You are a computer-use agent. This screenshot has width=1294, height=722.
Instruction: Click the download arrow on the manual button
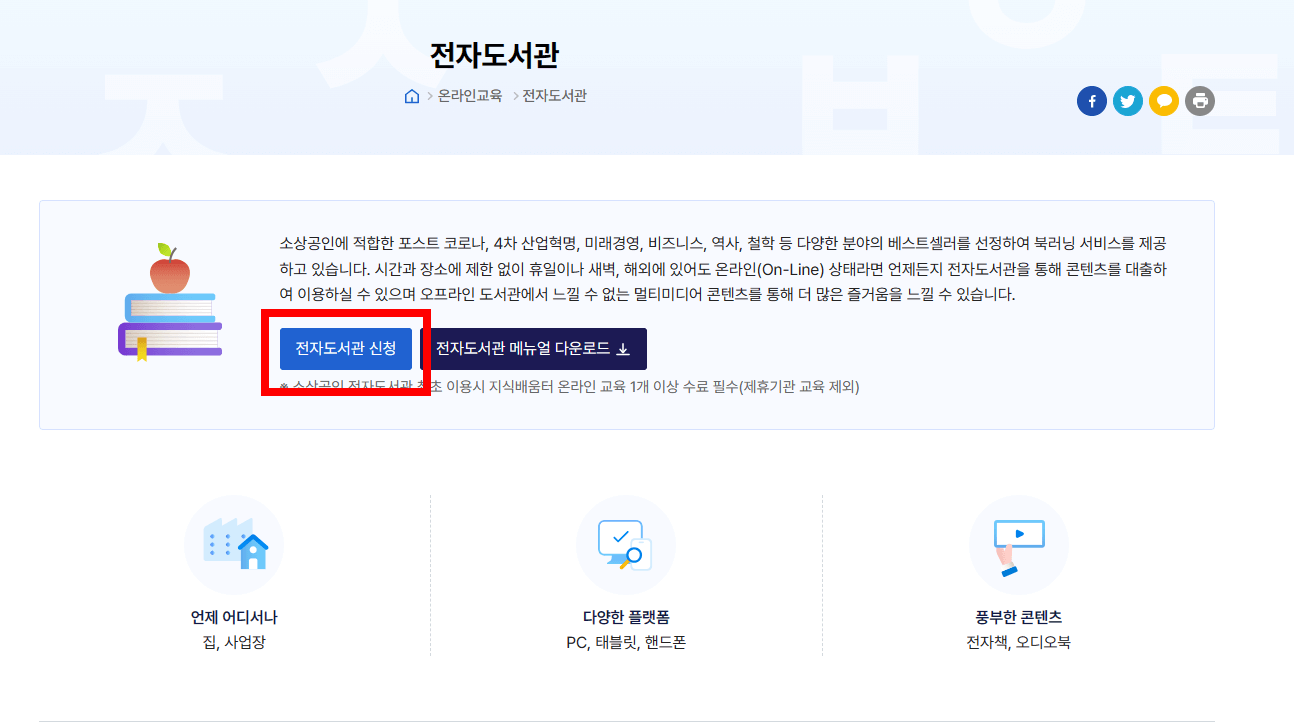pyautogui.click(x=621, y=349)
